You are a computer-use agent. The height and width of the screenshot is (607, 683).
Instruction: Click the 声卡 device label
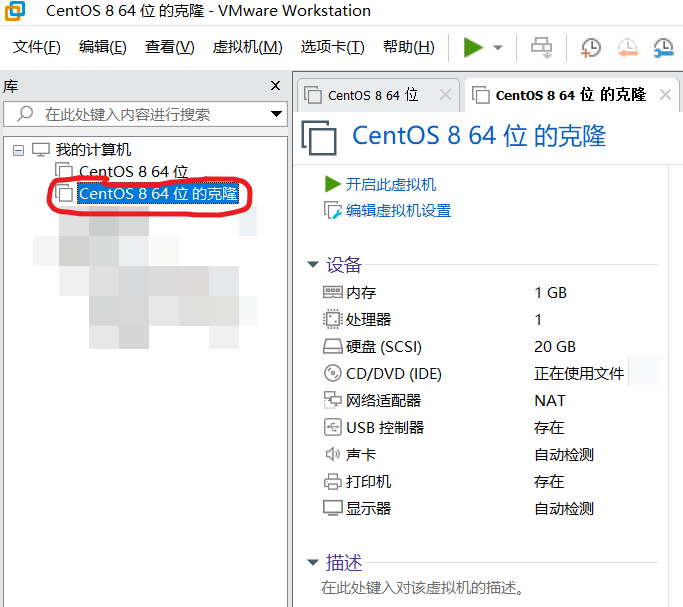tap(361, 455)
